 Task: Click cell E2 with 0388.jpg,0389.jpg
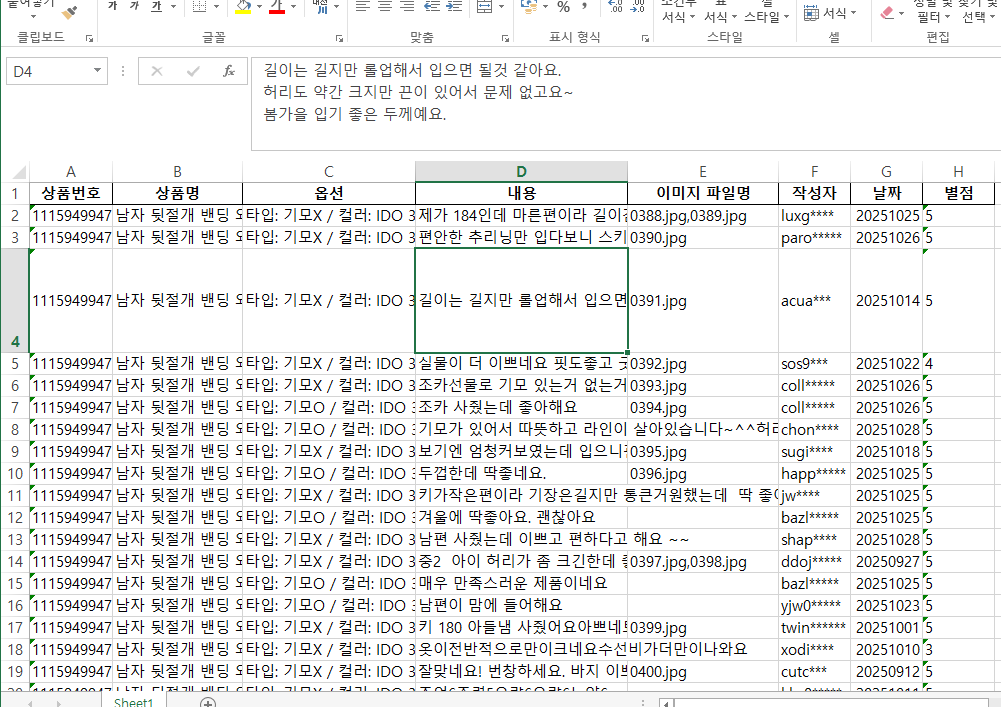tap(703, 215)
